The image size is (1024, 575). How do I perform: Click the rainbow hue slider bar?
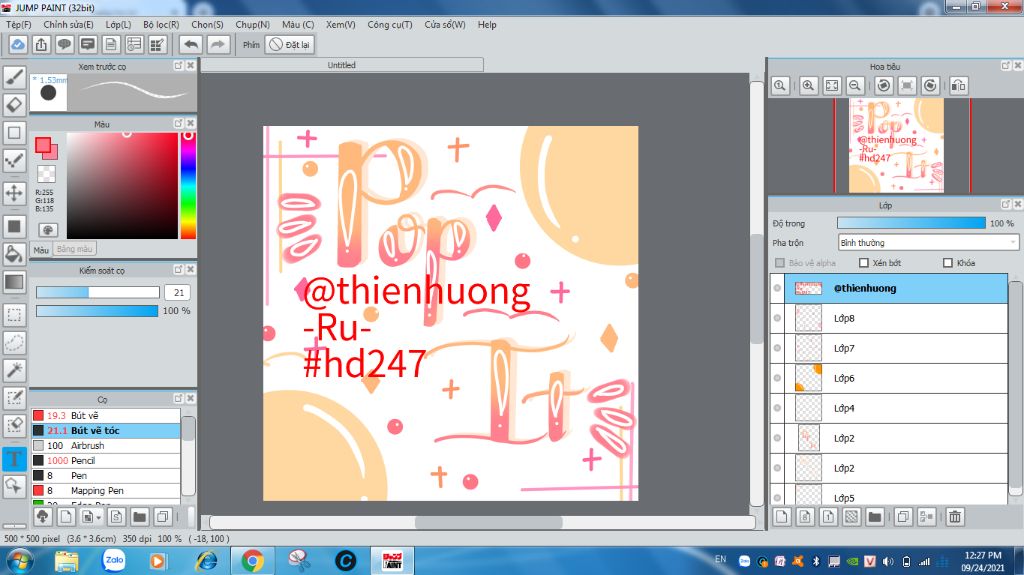tap(188, 186)
